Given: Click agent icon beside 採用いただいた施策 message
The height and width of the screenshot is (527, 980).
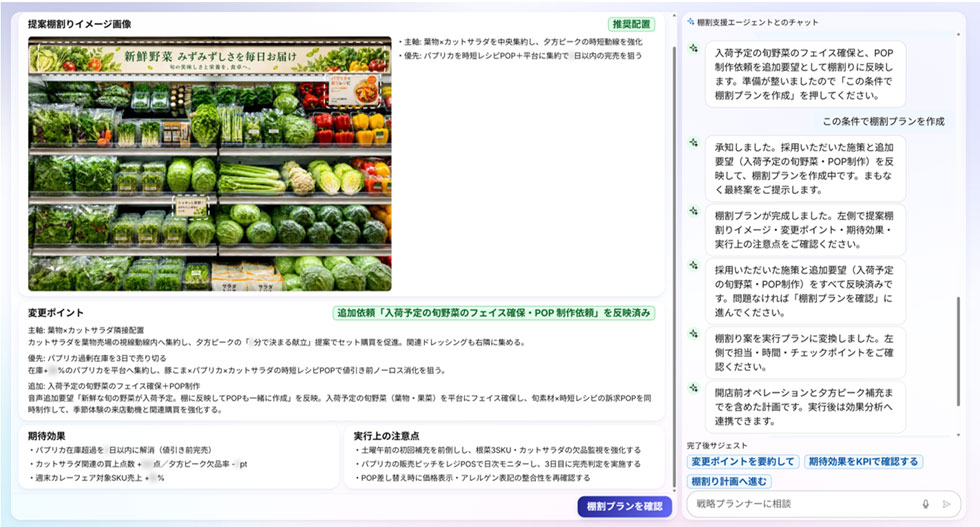Looking at the screenshot, I should click(694, 266).
